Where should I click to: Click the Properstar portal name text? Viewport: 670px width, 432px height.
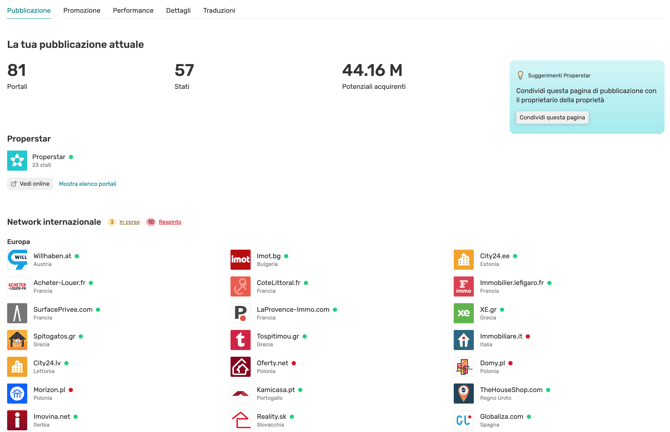(x=49, y=157)
